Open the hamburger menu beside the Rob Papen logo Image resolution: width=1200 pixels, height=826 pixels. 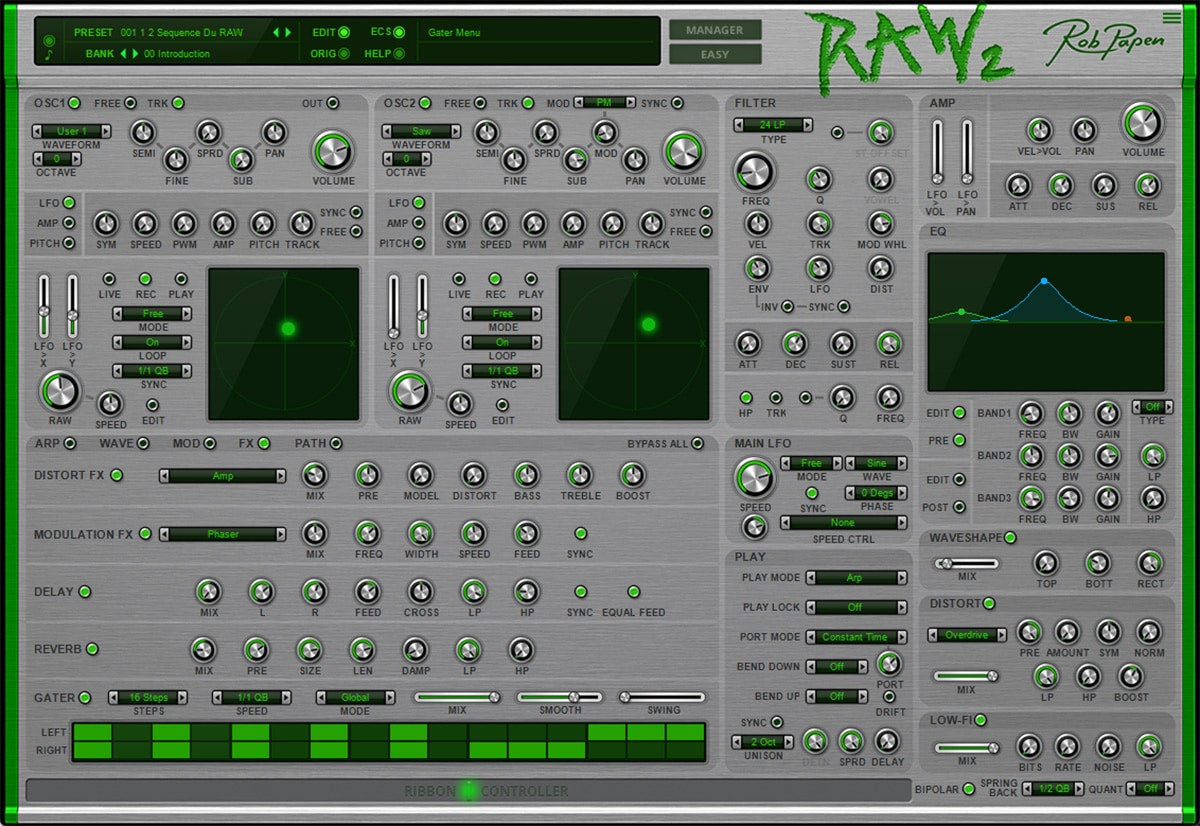(1172, 16)
